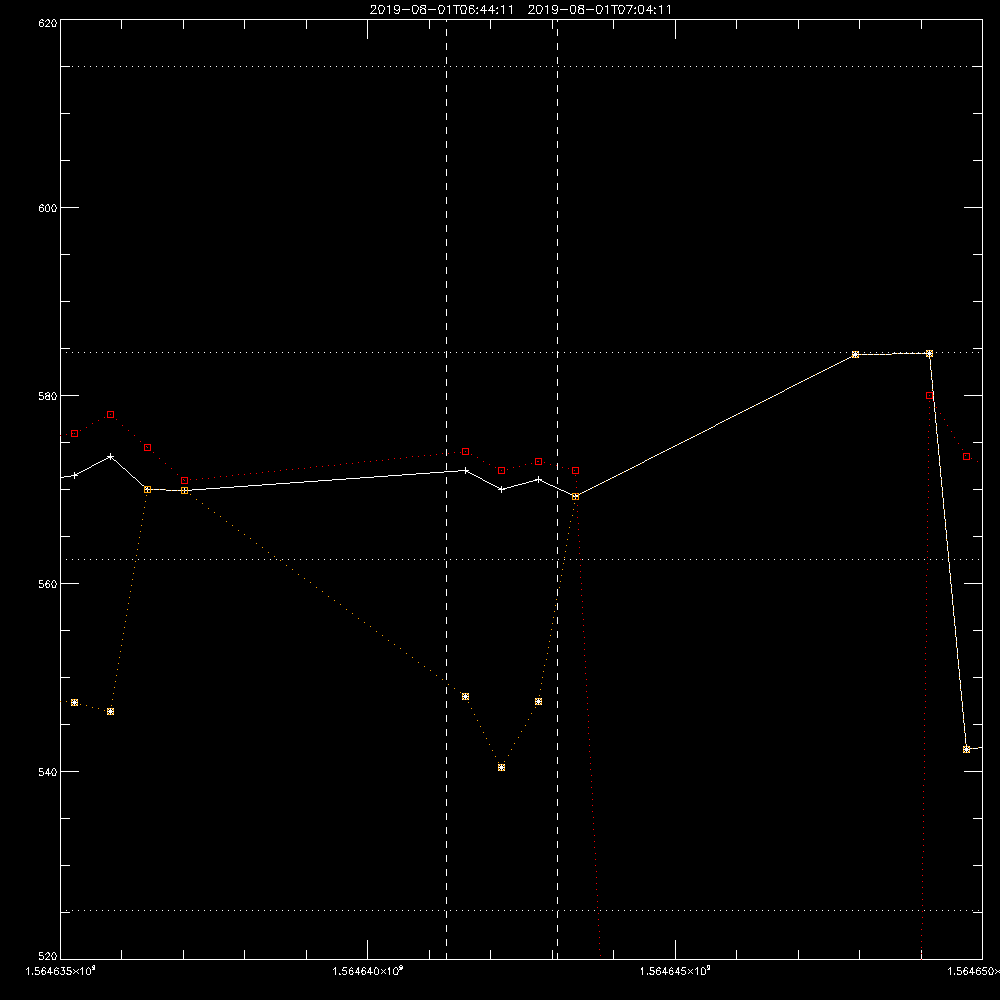Click the start timestamp 2019-08-01T06:44:11 in title

pos(441,10)
